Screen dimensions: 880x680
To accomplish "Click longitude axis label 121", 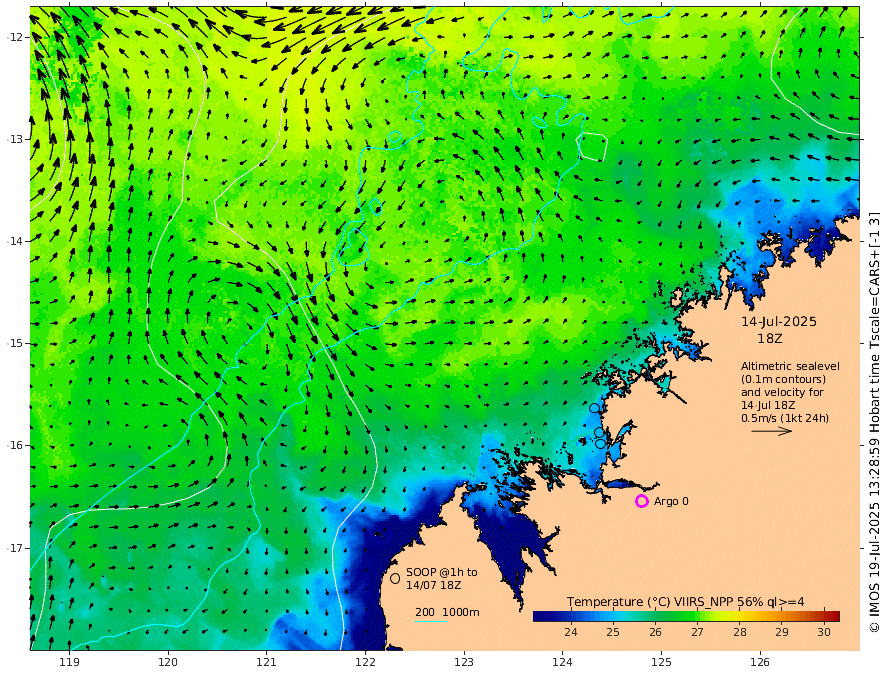I will [x=267, y=662].
